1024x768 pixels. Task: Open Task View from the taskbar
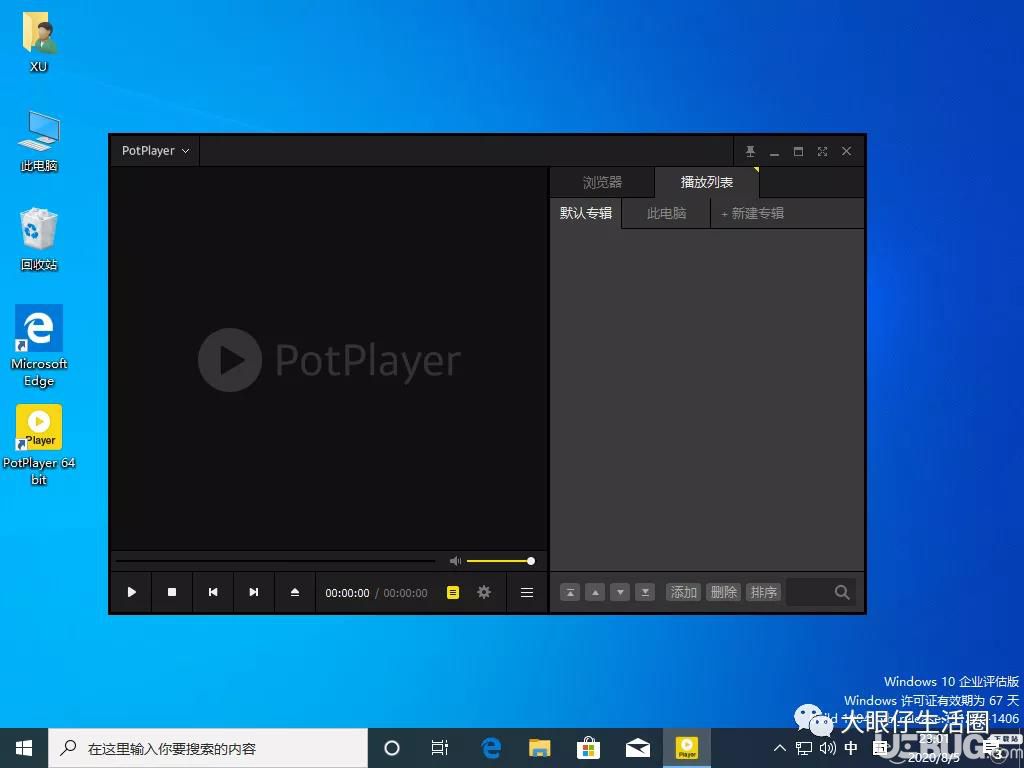tap(440, 748)
